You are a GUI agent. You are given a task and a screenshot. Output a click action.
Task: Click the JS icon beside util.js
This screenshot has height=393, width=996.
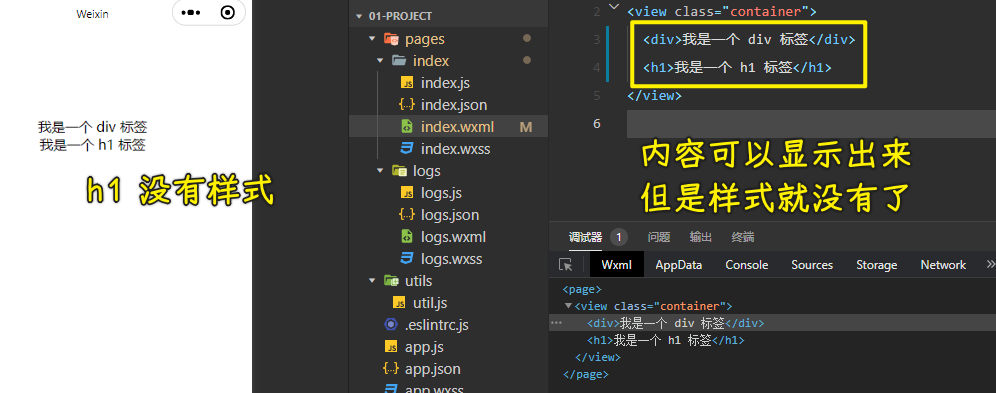[x=400, y=303]
